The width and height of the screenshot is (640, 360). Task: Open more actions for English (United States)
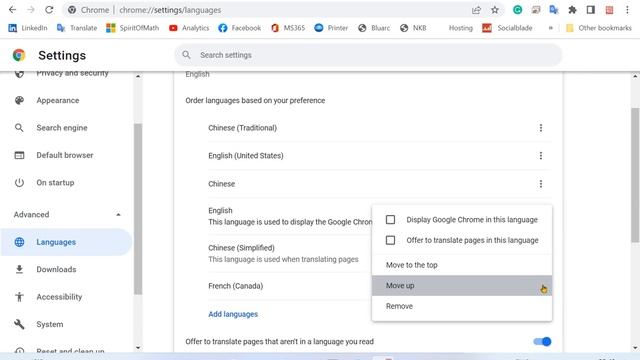pos(541,156)
